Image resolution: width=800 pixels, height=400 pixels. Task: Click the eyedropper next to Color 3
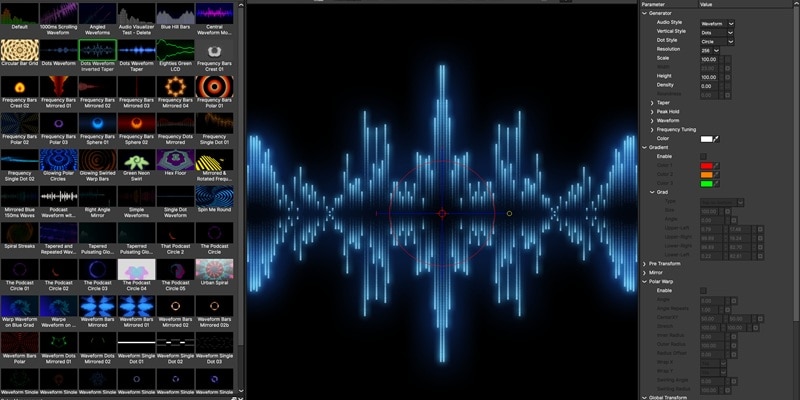coord(716,183)
